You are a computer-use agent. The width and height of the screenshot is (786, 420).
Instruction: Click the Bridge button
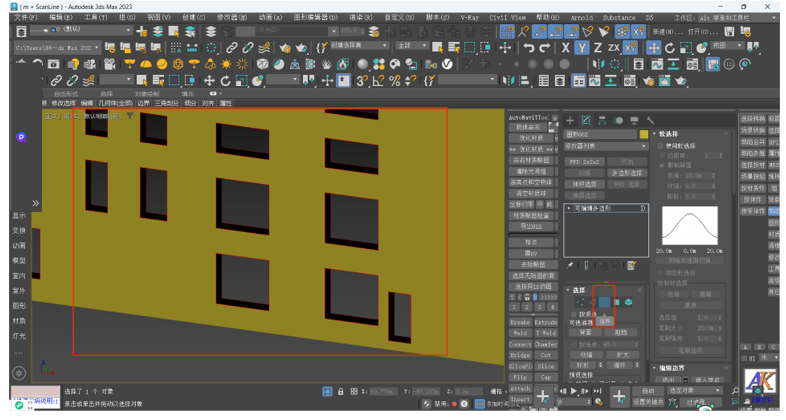tap(520, 355)
